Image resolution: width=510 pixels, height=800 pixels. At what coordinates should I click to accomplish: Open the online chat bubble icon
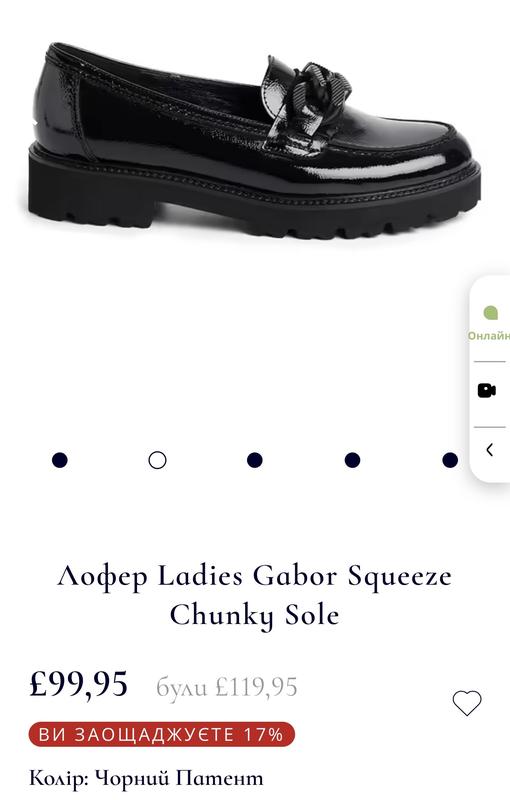(490, 312)
